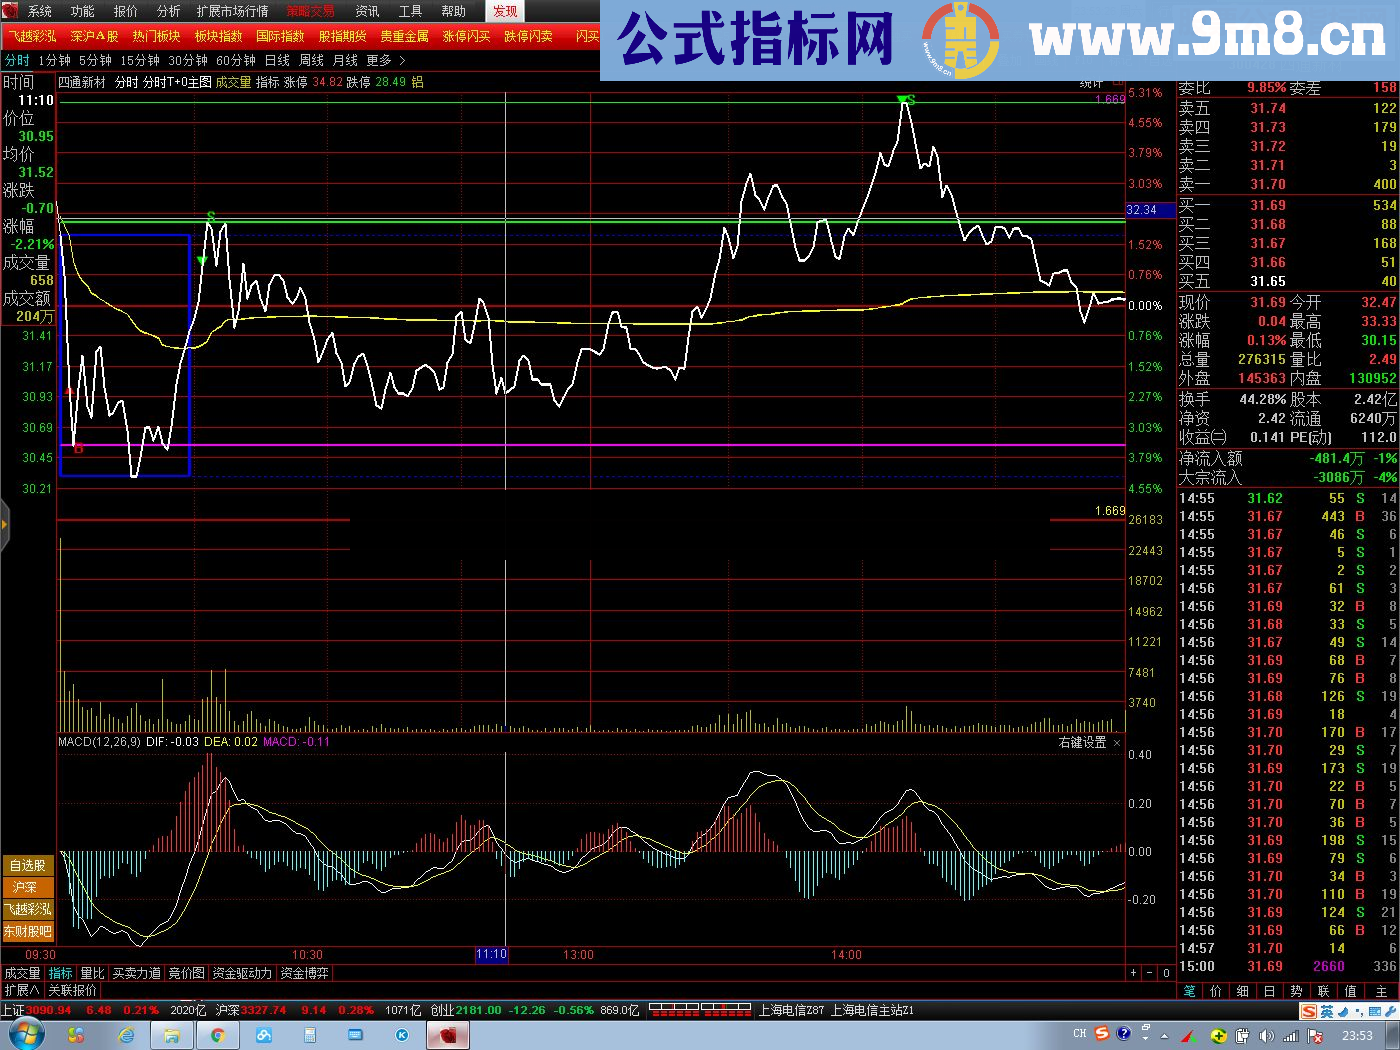
Task: Open the 扩展市场行情 menu
Action: [x=233, y=11]
